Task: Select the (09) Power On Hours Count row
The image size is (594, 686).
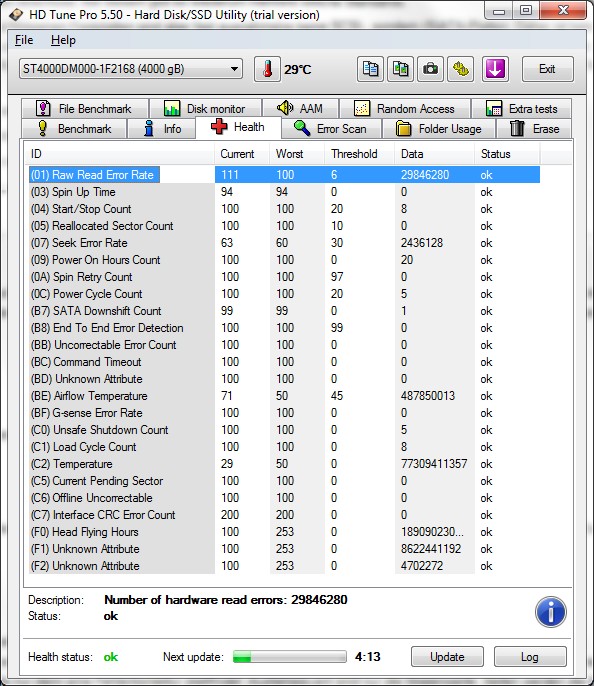Action: click(x=284, y=260)
